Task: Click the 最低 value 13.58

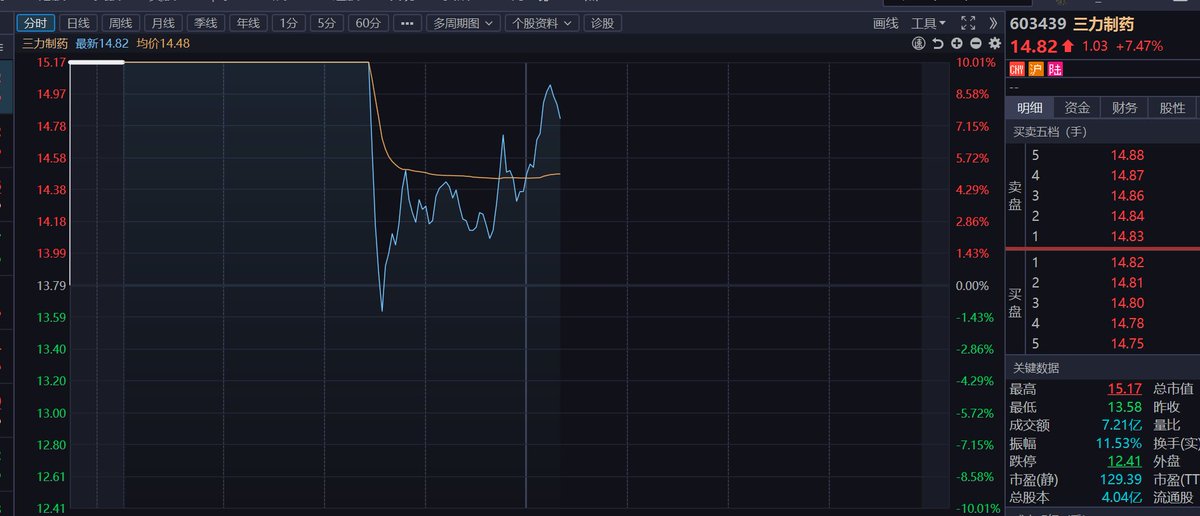Action: click(1125, 407)
